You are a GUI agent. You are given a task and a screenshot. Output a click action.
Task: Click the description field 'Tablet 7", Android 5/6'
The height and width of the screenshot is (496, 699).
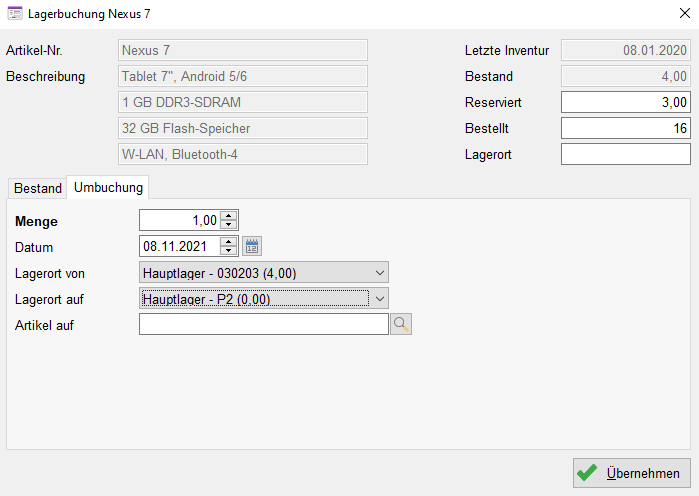click(x=243, y=76)
